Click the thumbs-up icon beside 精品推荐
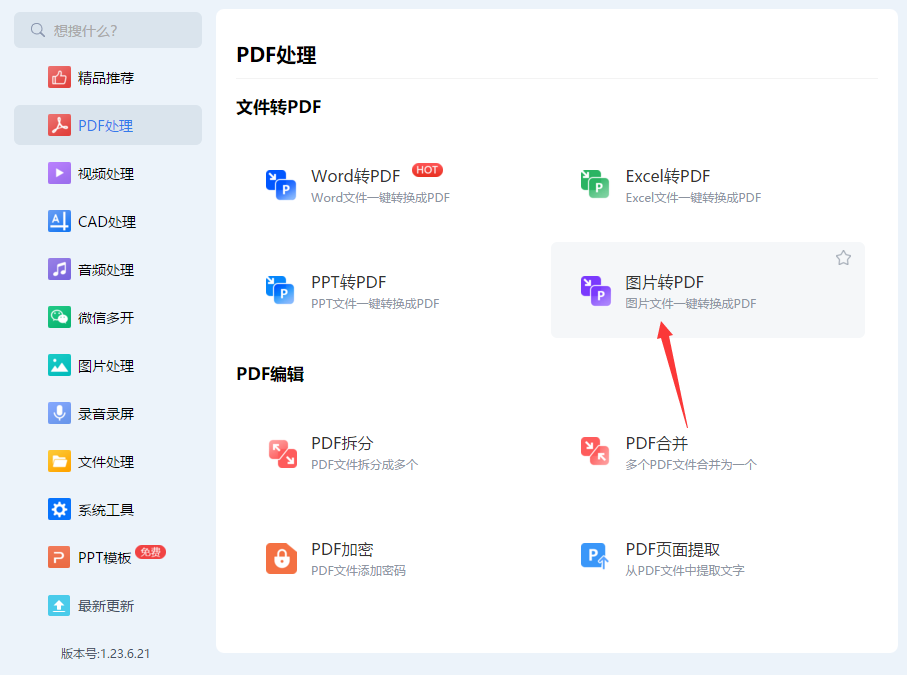 pos(59,78)
